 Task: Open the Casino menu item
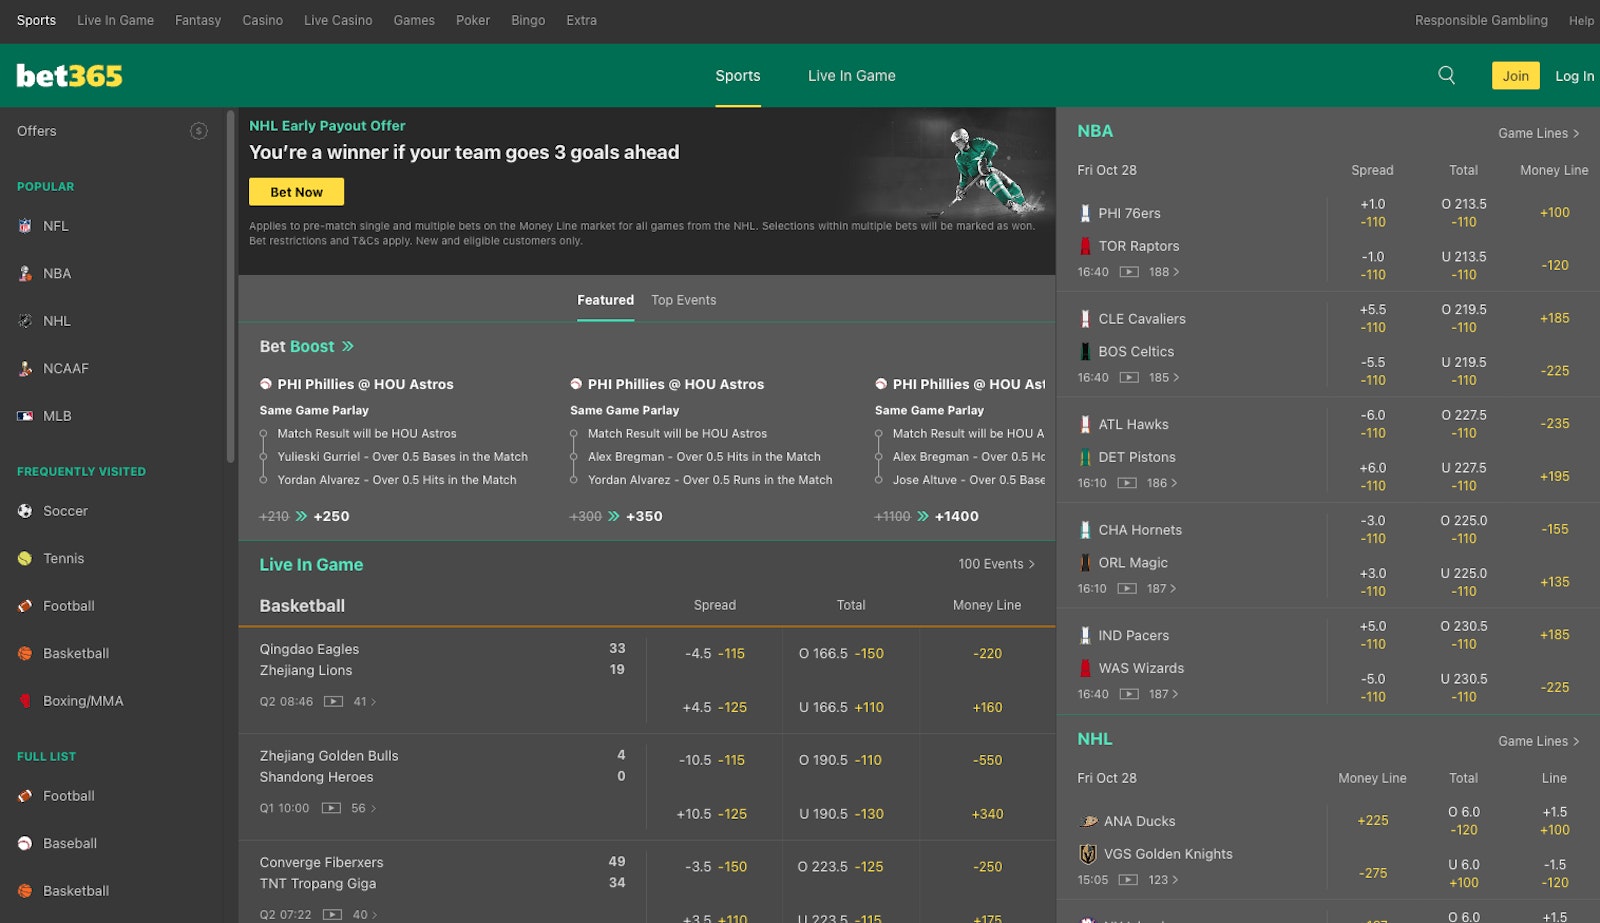pyautogui.click(x=262, y=20)
